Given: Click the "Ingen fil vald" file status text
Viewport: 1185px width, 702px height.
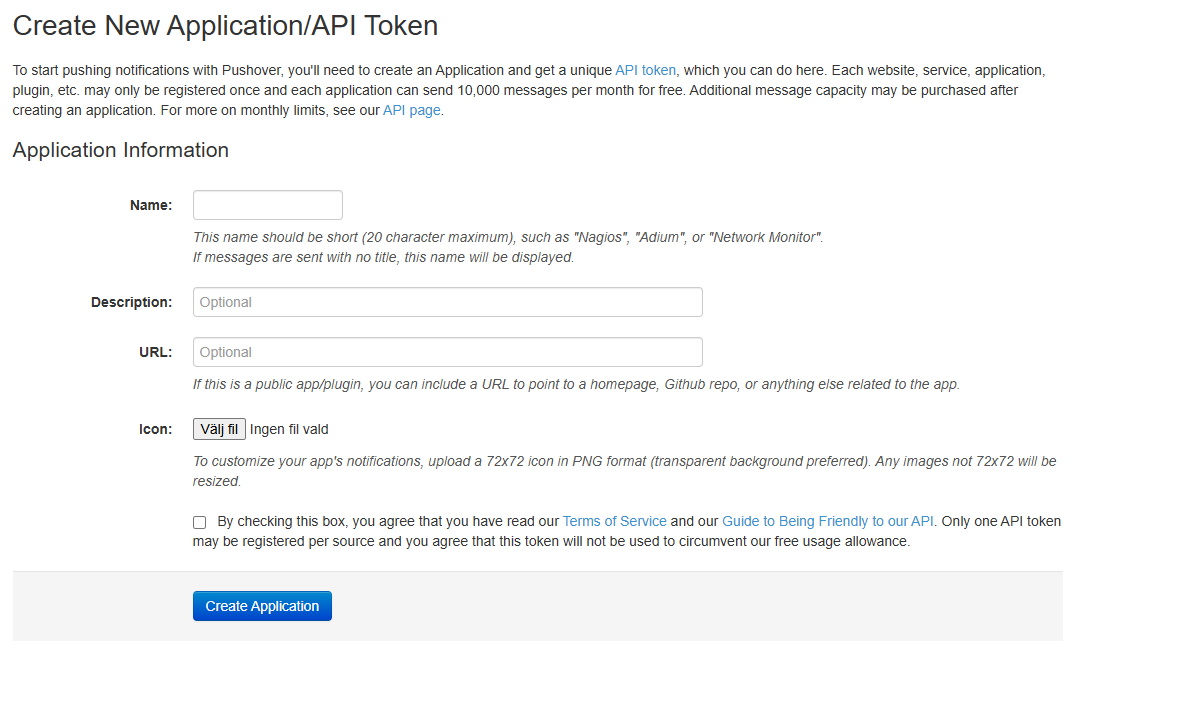Looking at the screenshot, I should click(289, 429).
